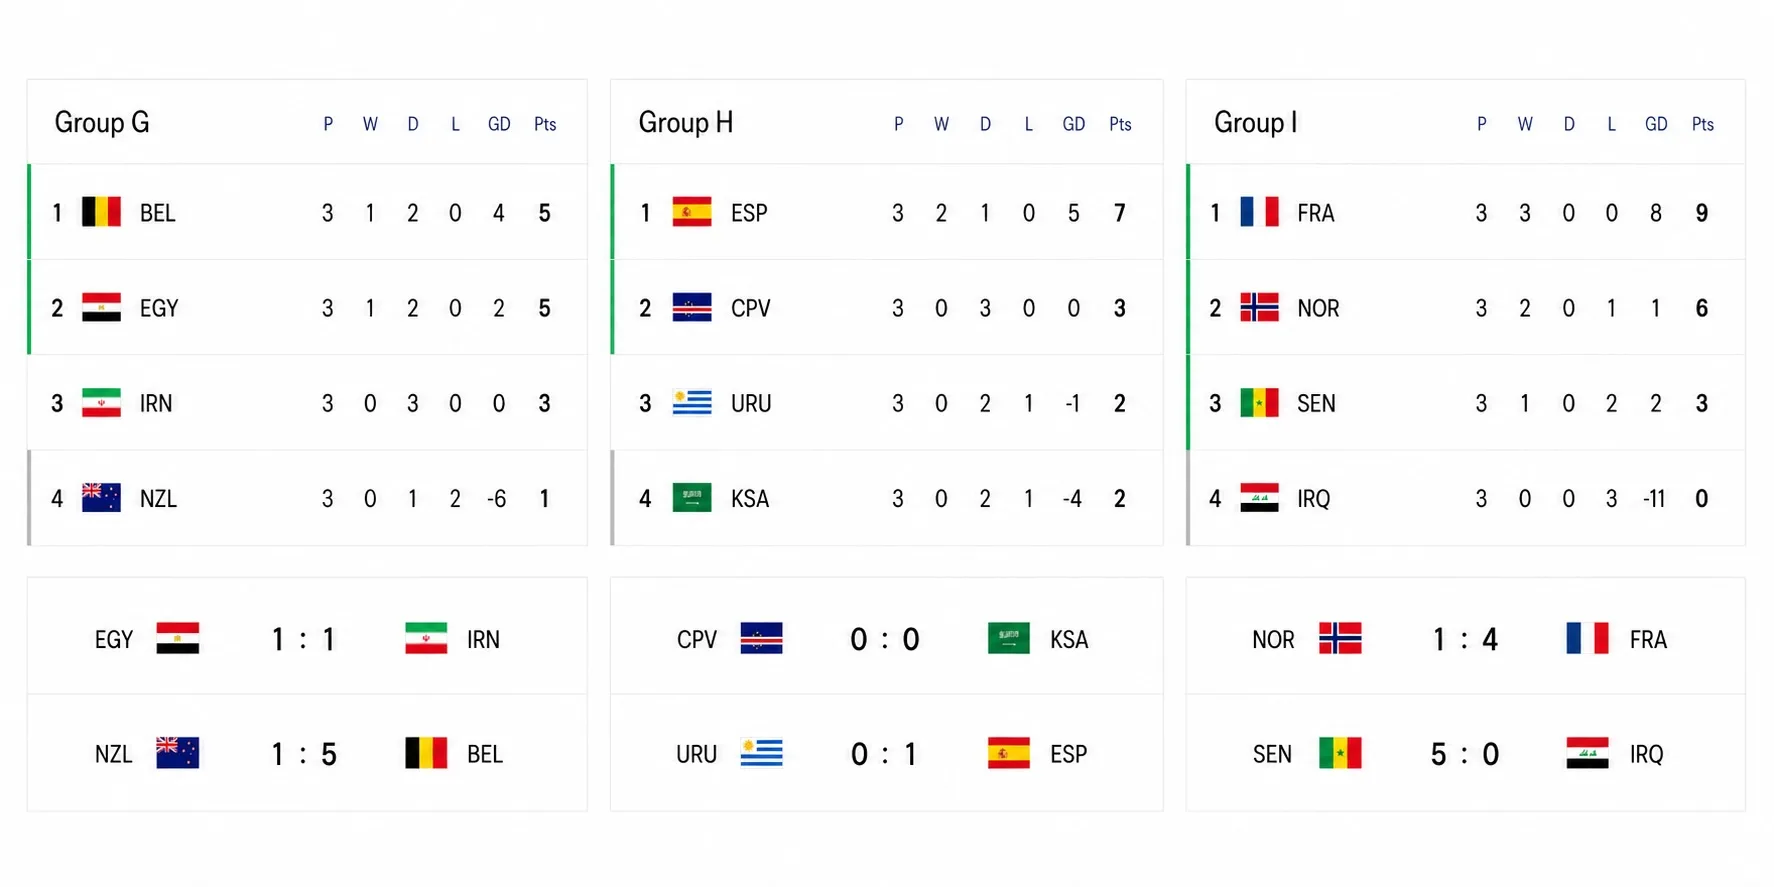
Task: Click the Pts column header in Group I
Action: tap(1702, 124)
